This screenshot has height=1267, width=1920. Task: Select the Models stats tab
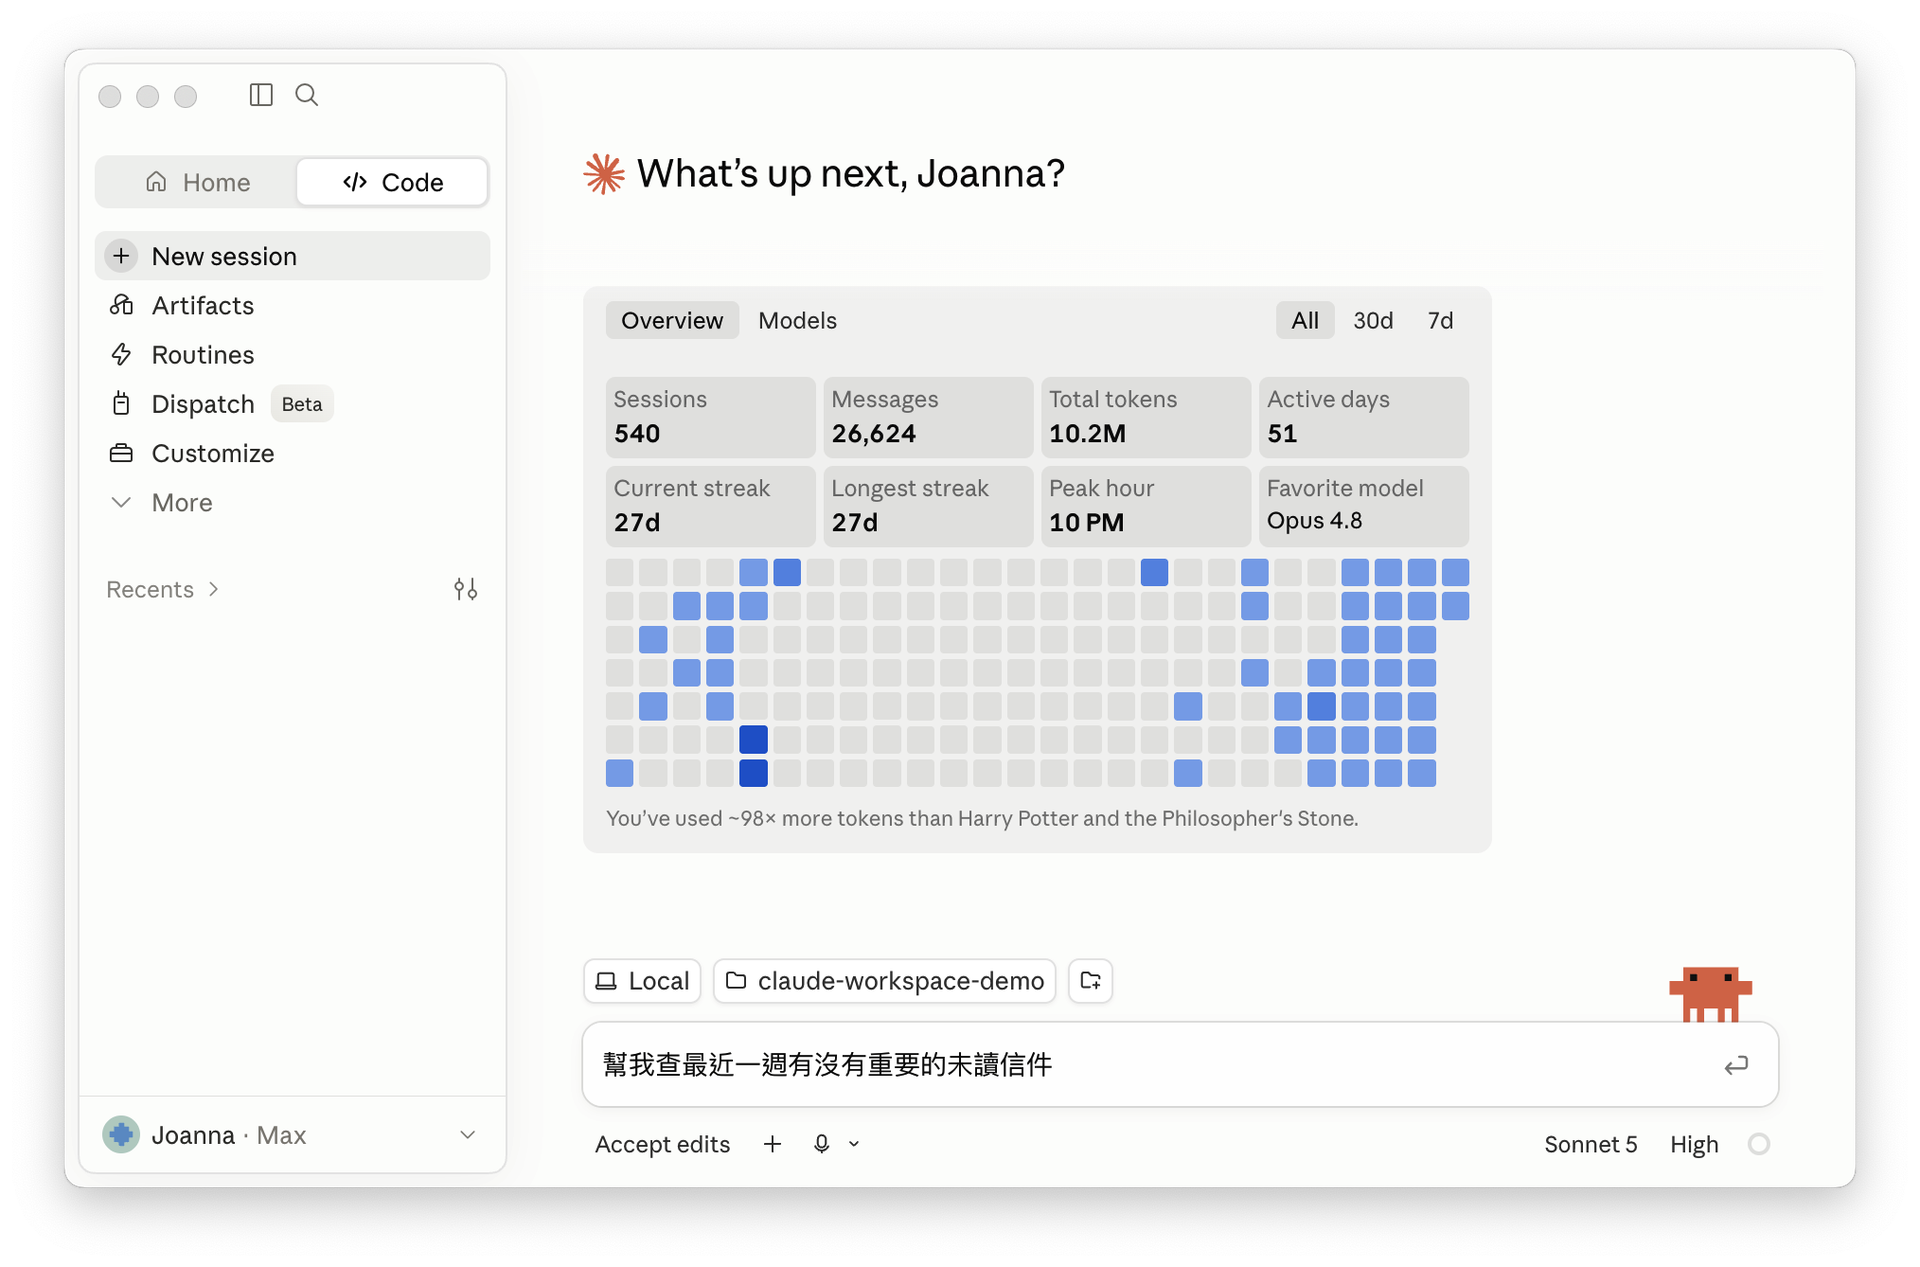pos(797,320)
